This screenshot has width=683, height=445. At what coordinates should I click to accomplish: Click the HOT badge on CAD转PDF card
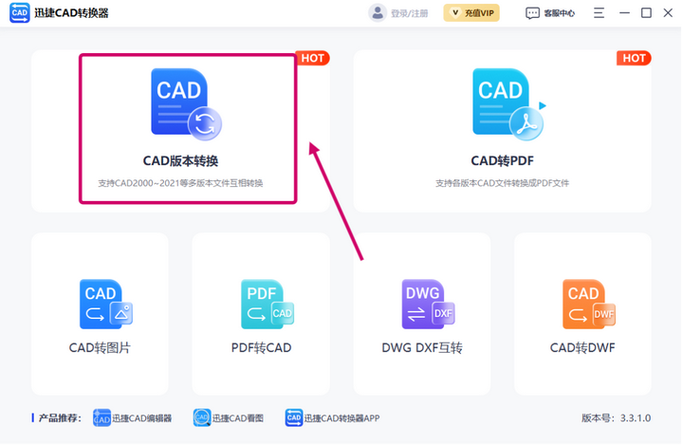634,58
